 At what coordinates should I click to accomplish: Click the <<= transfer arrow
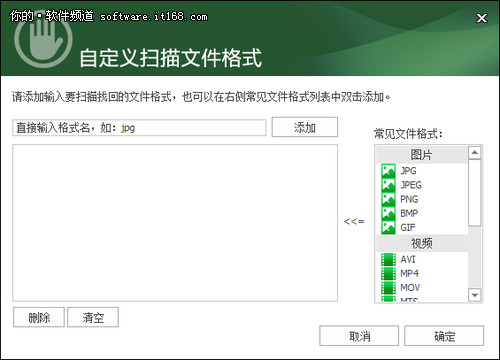354,221
